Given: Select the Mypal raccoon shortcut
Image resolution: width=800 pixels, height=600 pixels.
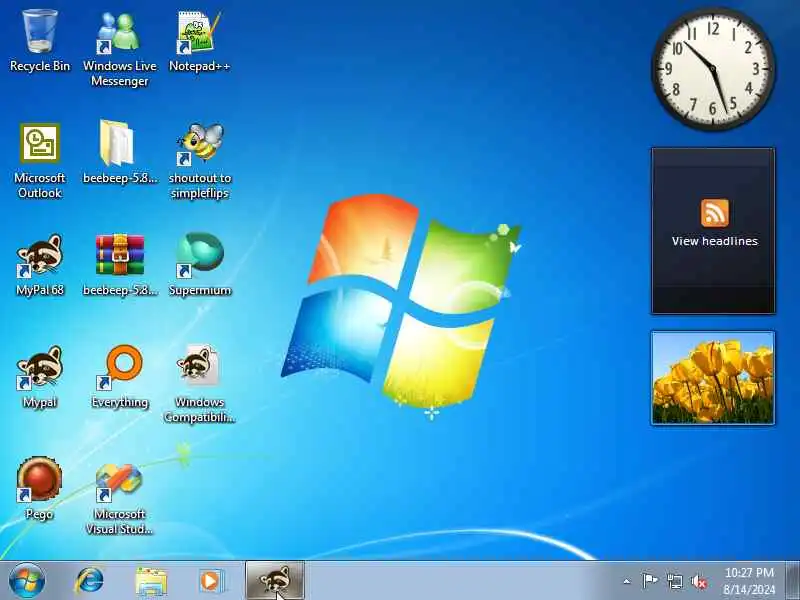Looking at the screenshot, I should pyautogui.click(x=40, y=378).
